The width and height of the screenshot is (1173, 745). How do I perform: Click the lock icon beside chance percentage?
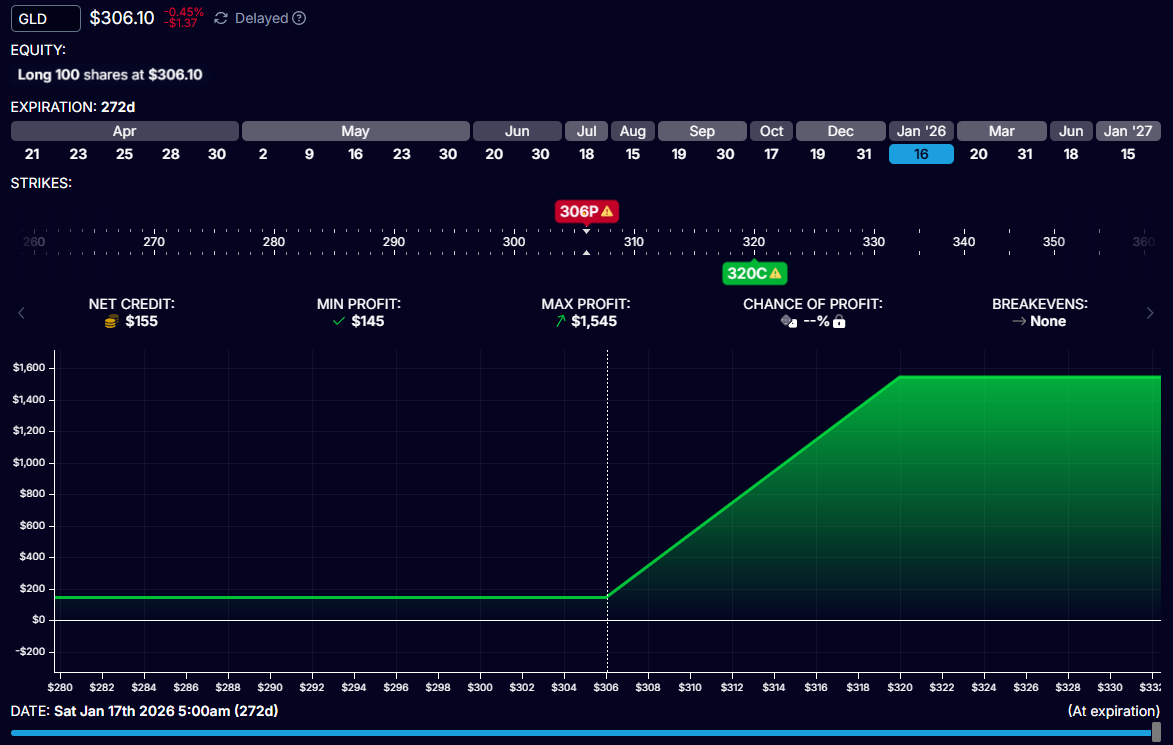click(839, 321)
